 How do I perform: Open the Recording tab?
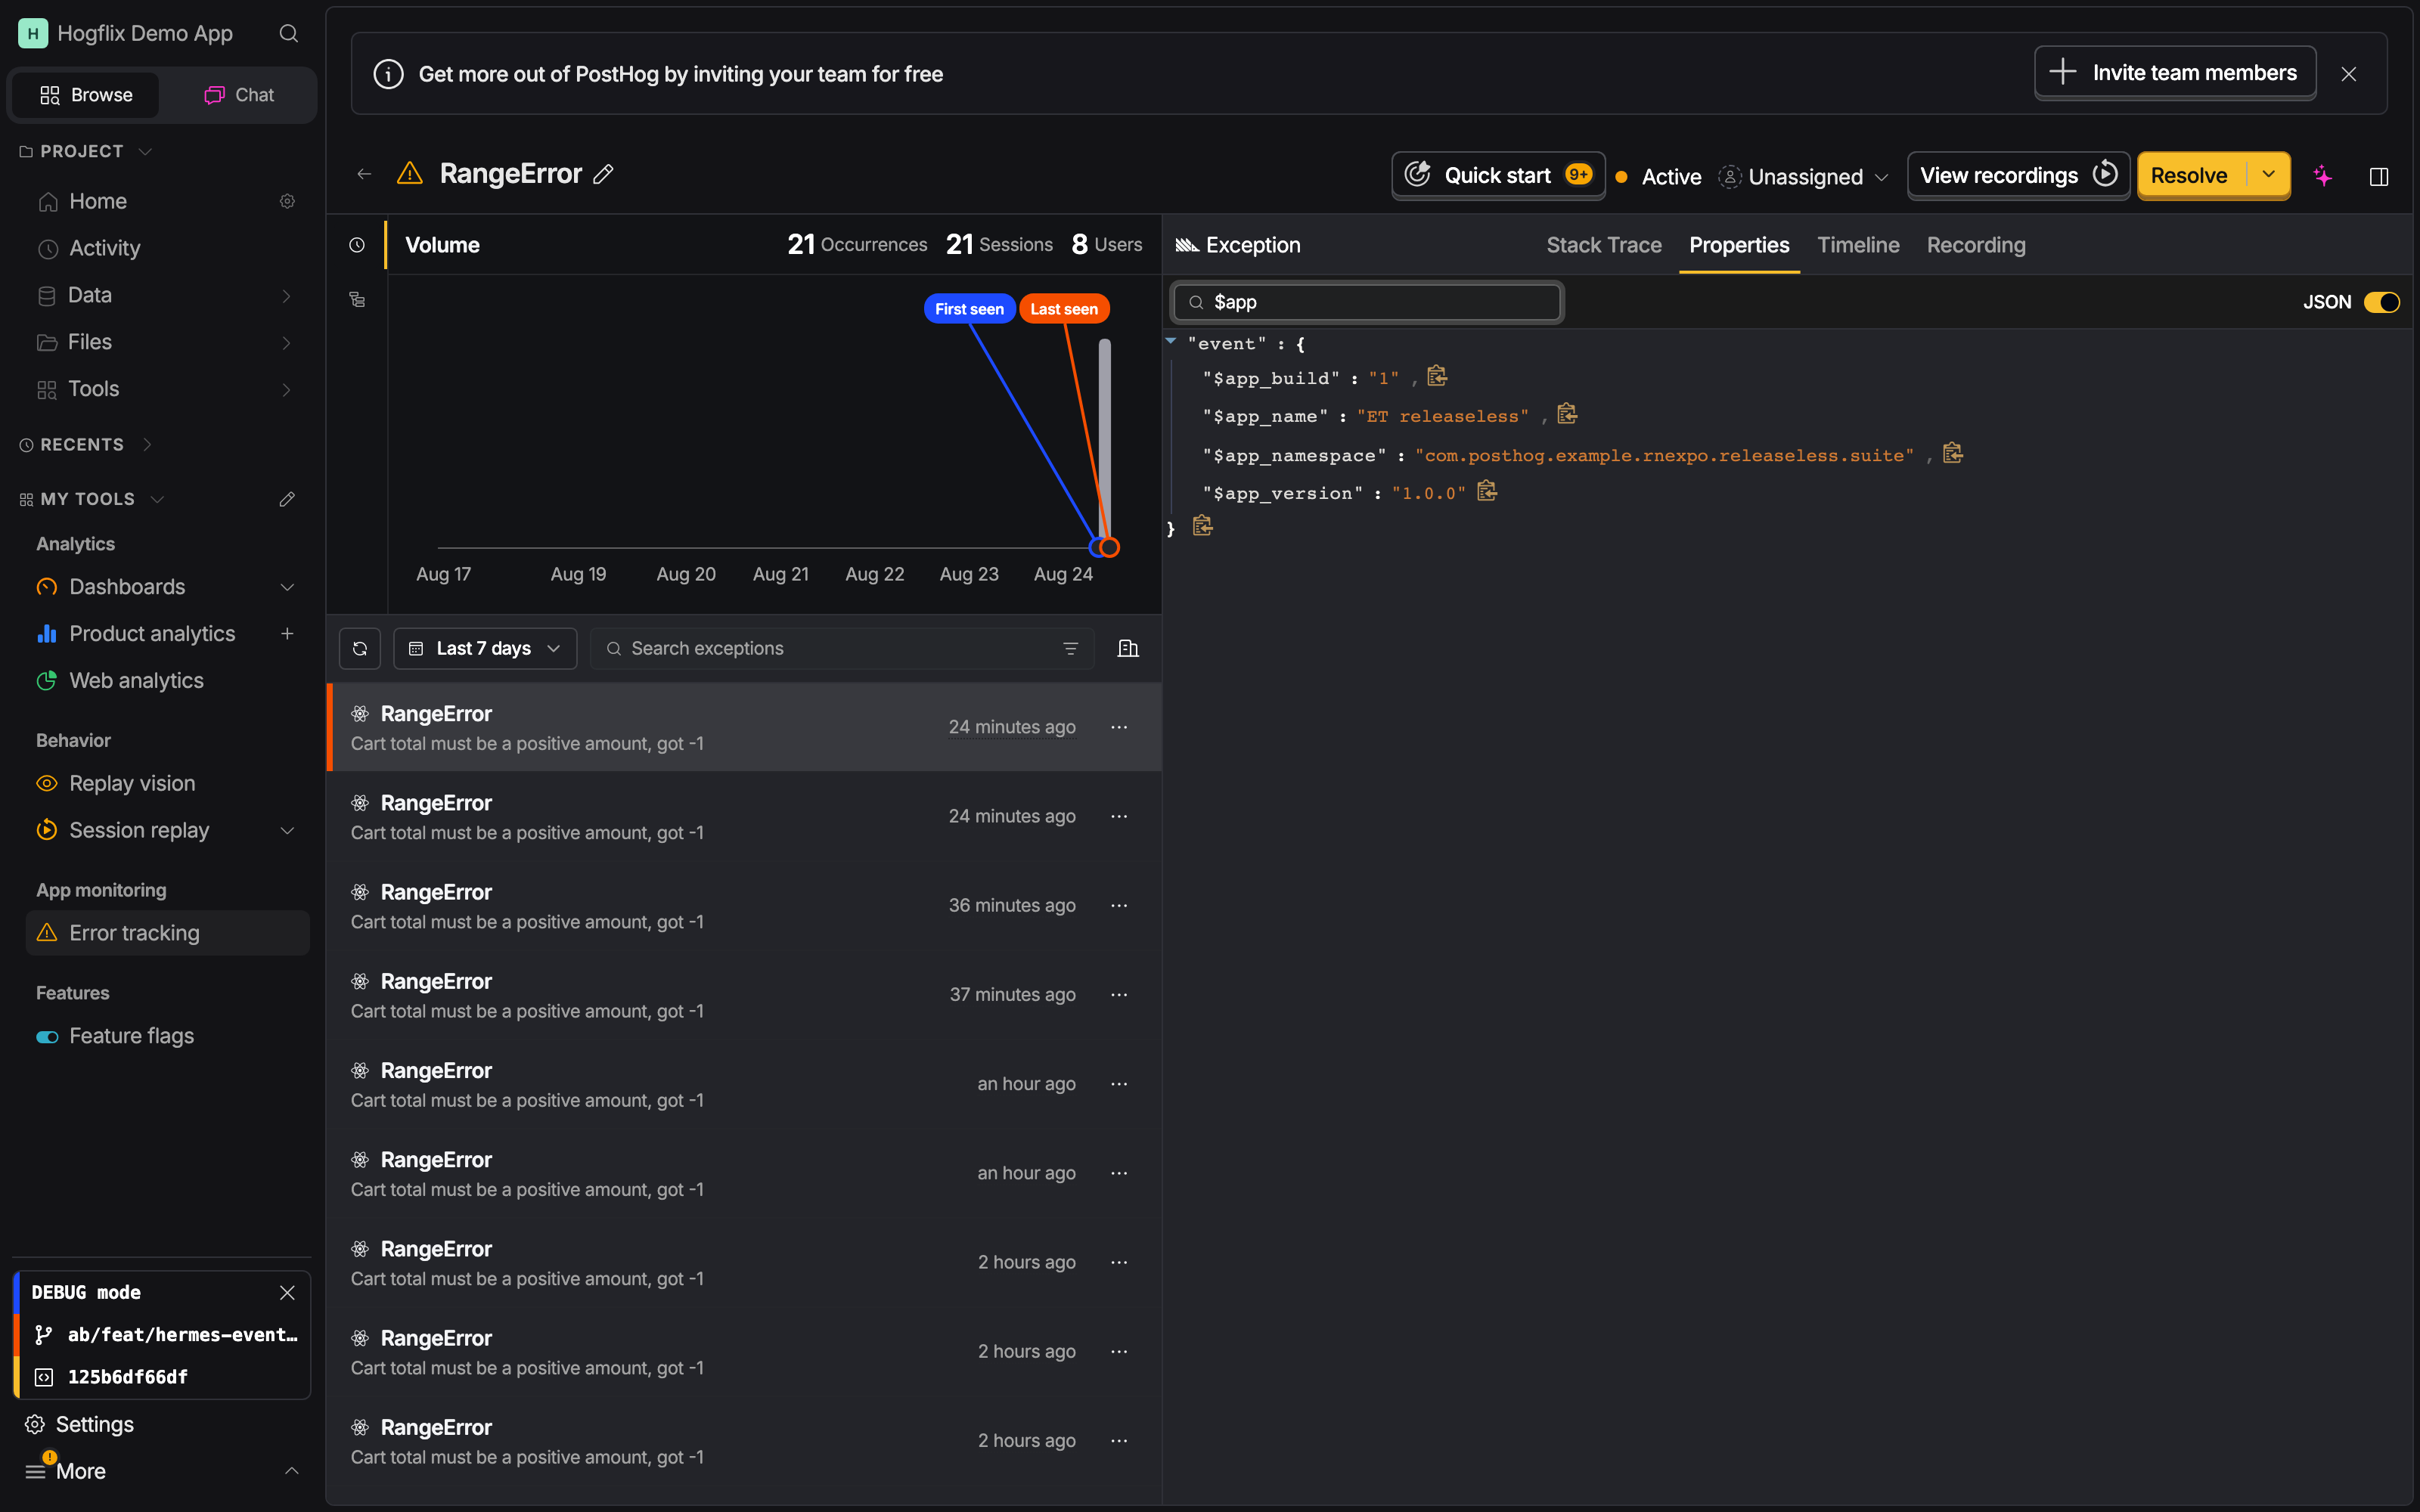(x=1976, y=245)
